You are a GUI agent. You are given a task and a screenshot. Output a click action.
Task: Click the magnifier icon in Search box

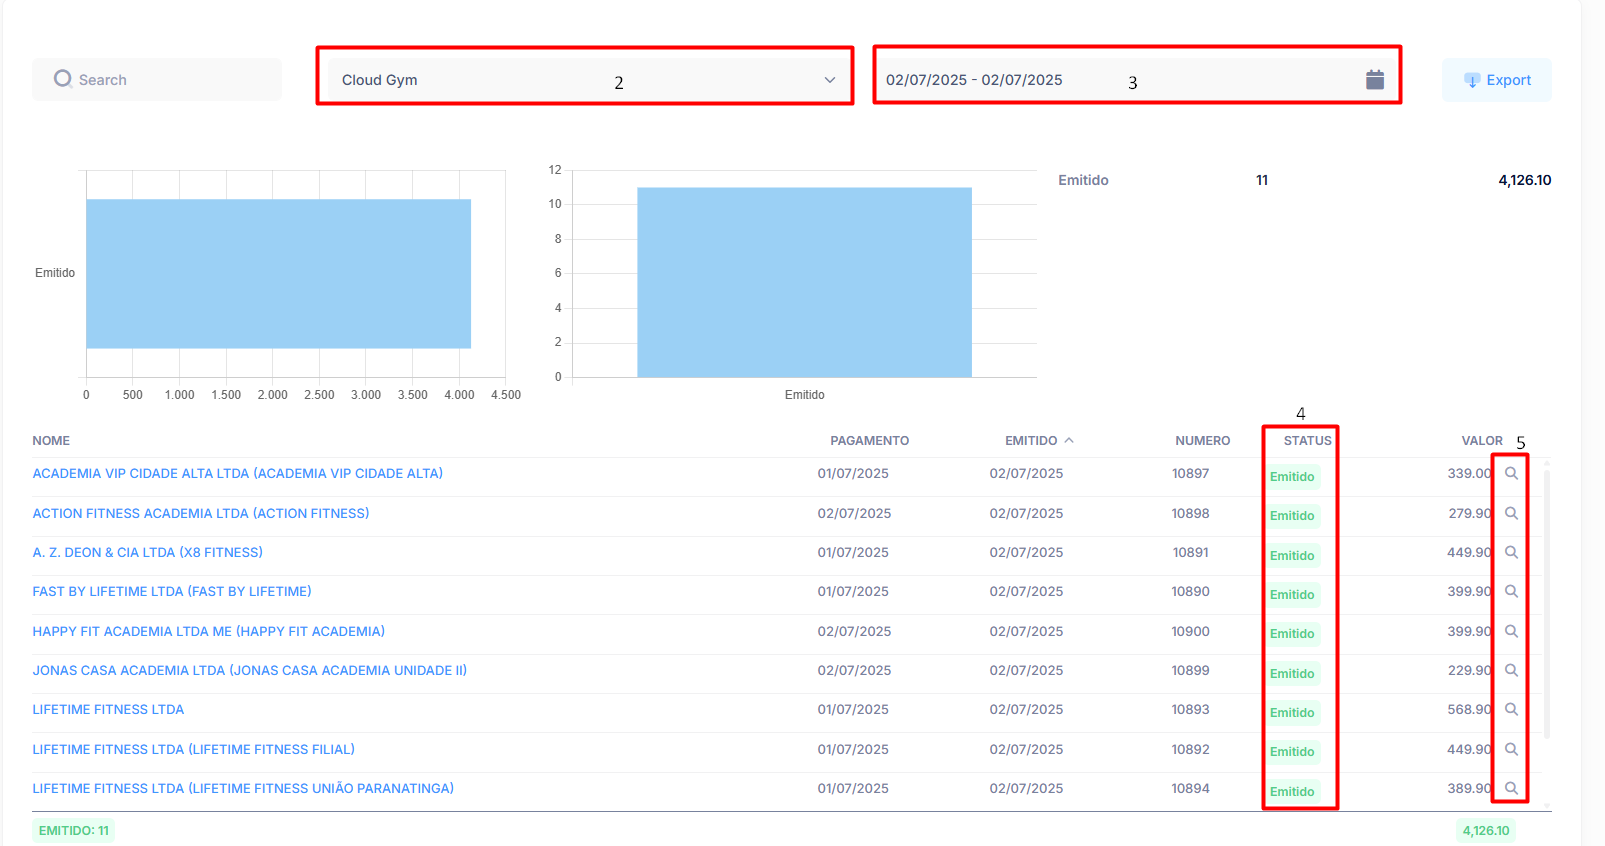pos(63,79)
